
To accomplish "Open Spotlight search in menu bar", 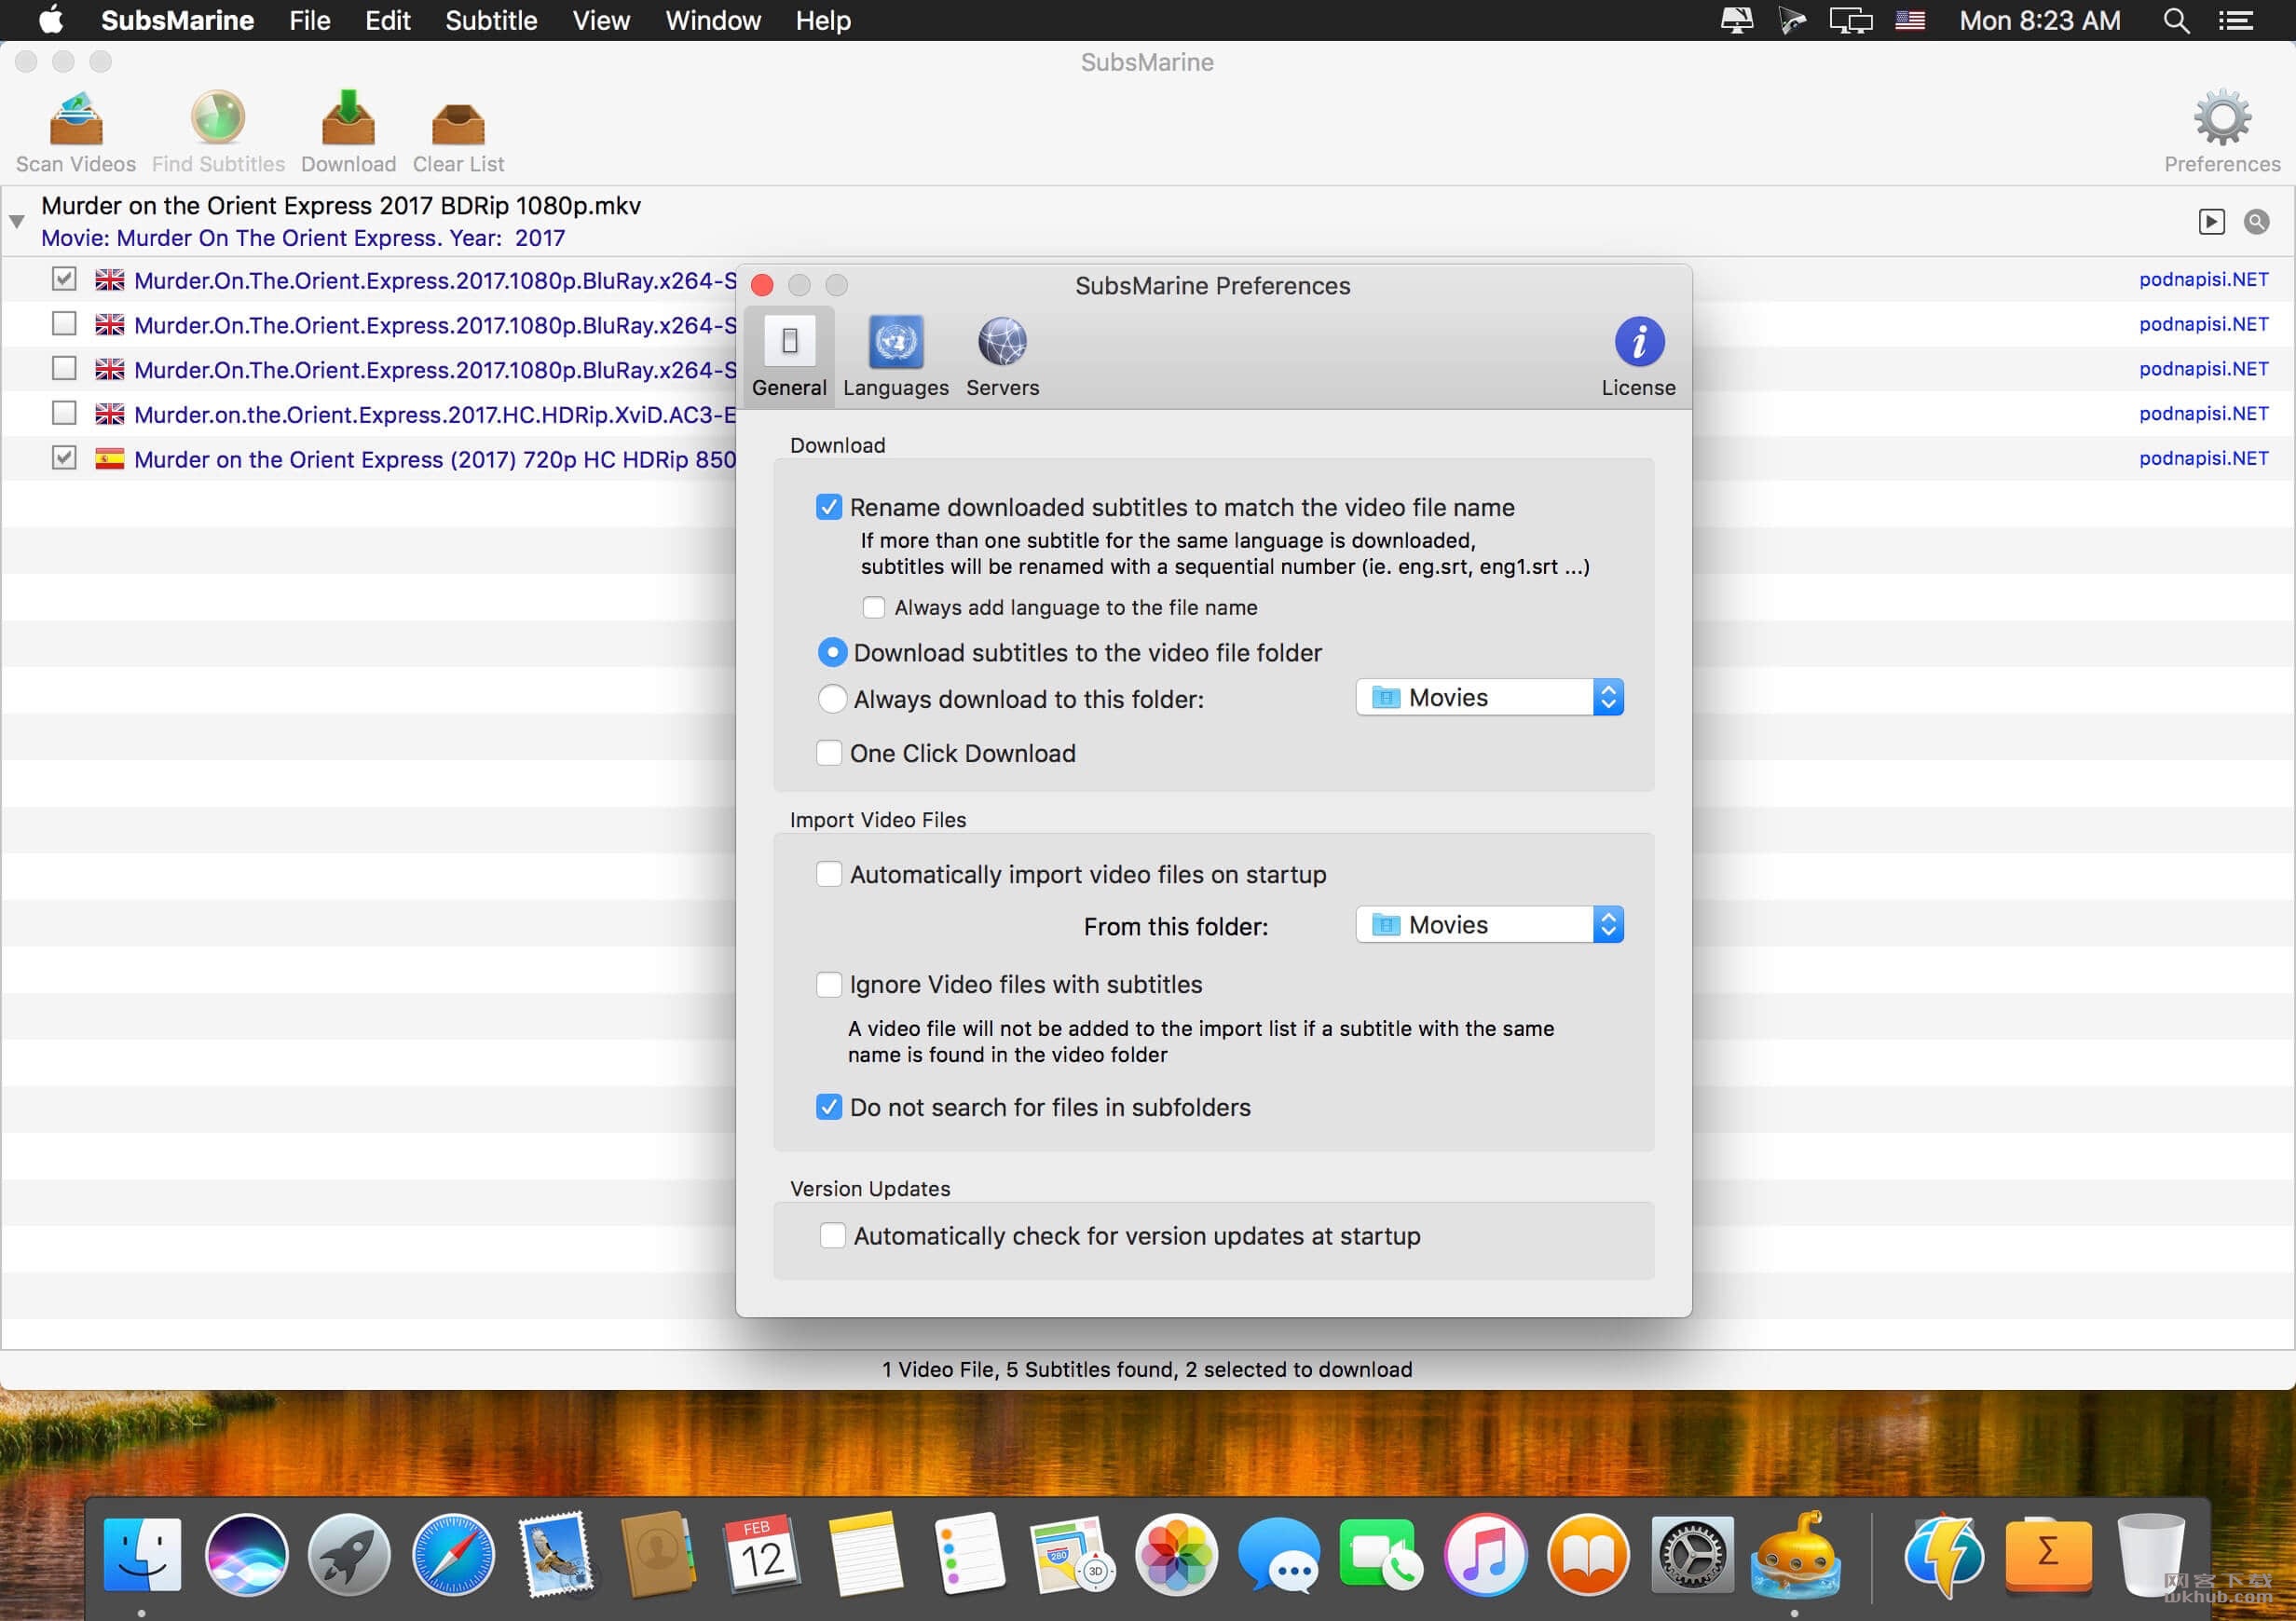I will 2176,20.
